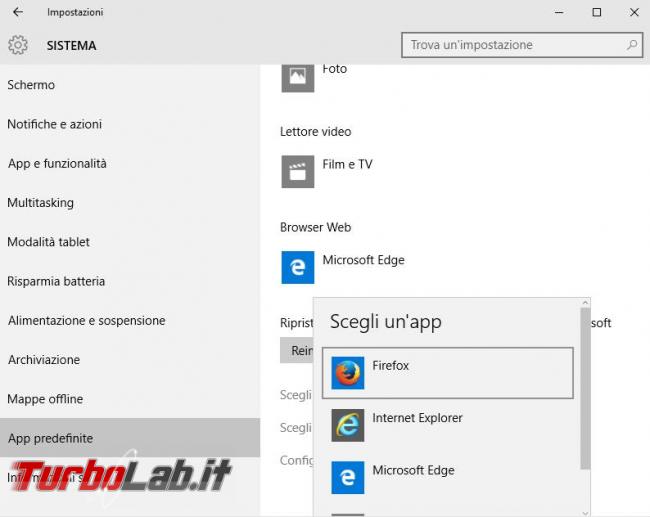The height and width of the screenshot is (517, 650).
Task: Open Modalità tablet
Action: (130, 242)
